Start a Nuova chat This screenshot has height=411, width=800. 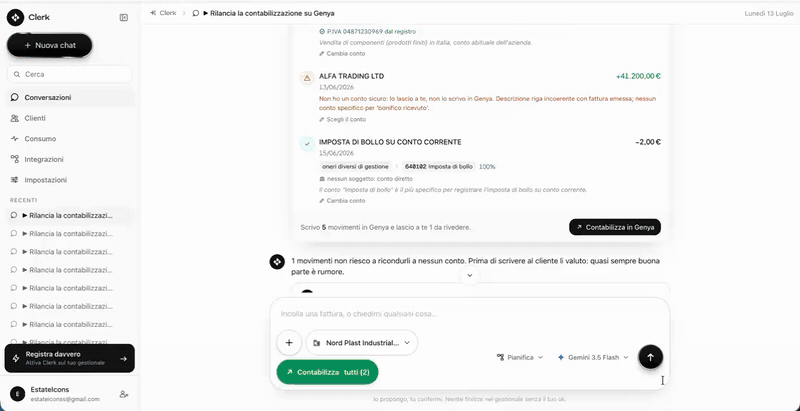(49, 45)
